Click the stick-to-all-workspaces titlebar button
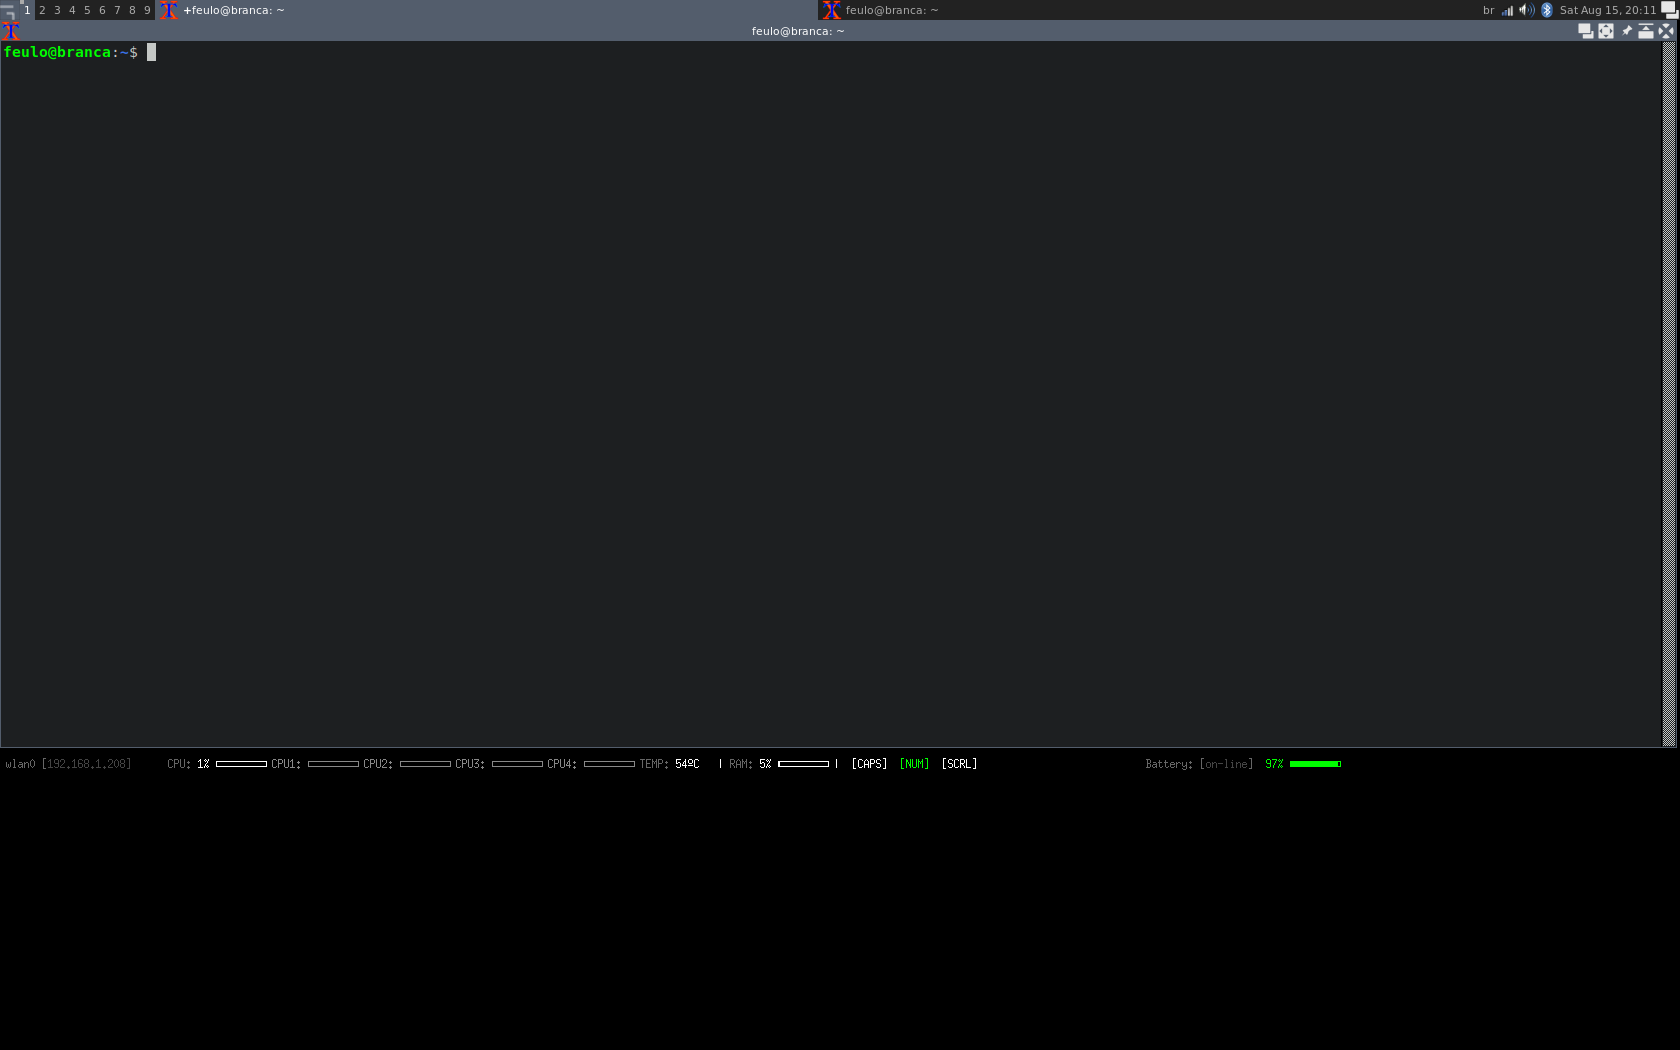The image size is (1680, 1050). (1585, 30)
